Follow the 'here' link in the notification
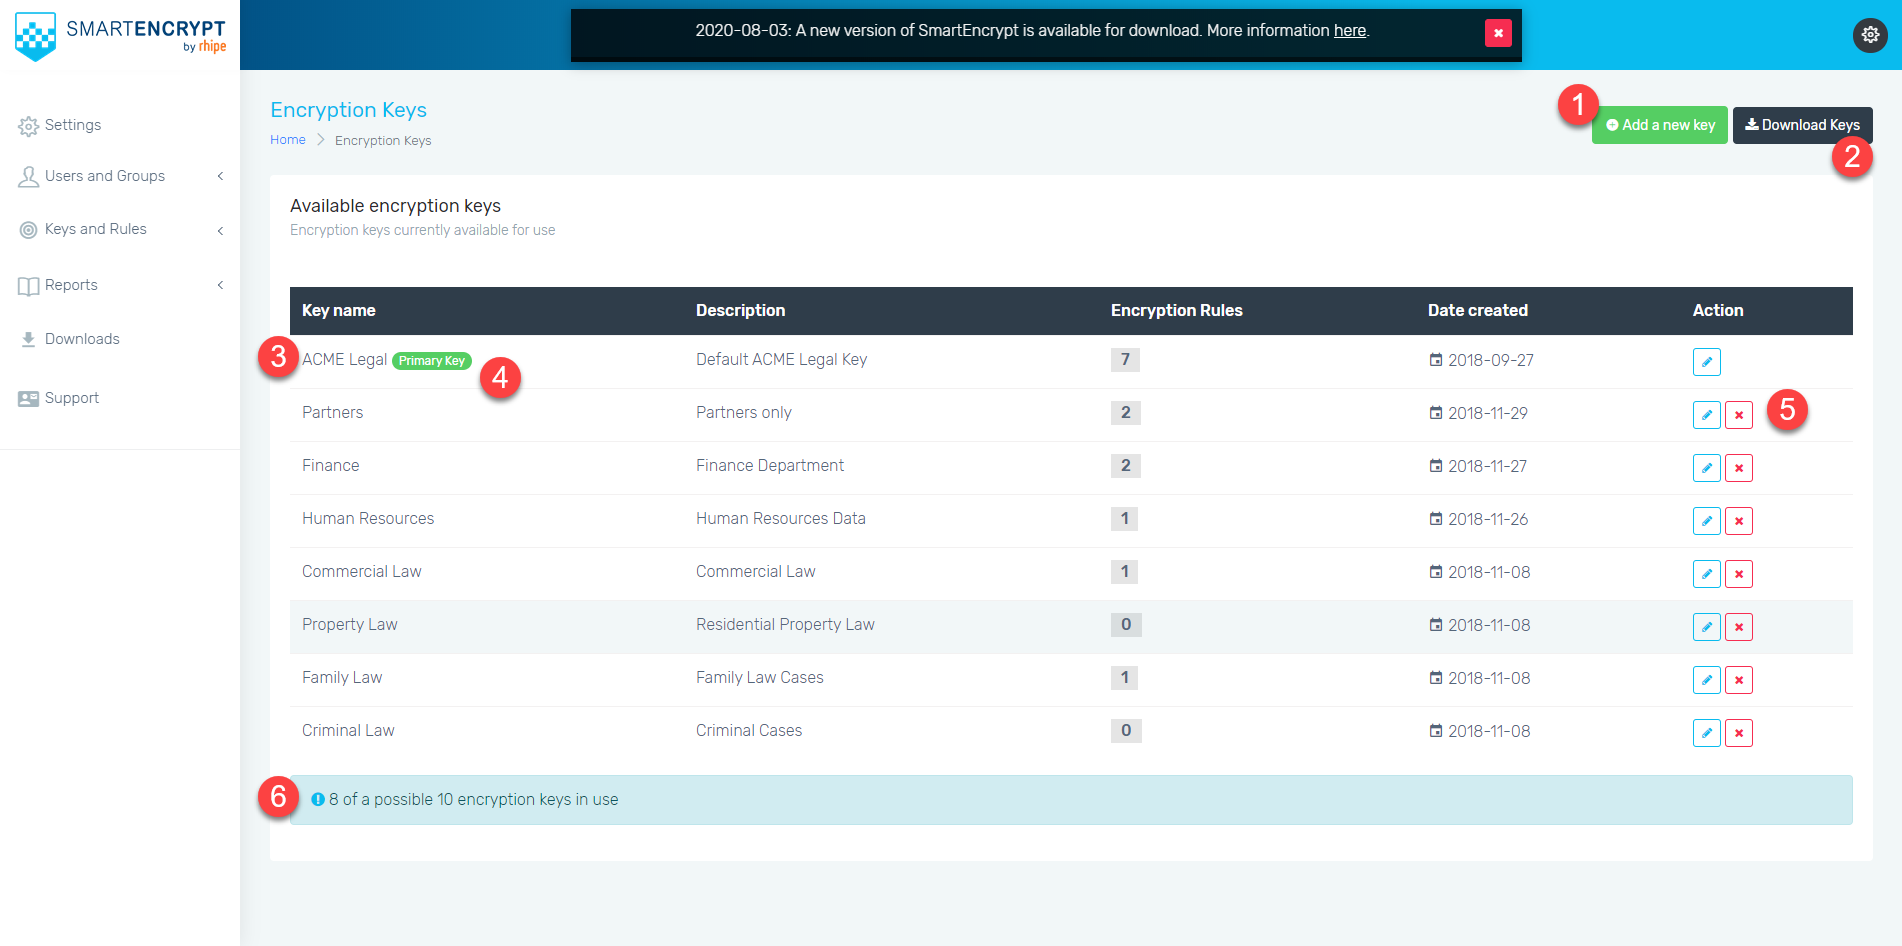The height and width of the screenshot is (946, 1902). (1349, 30)
